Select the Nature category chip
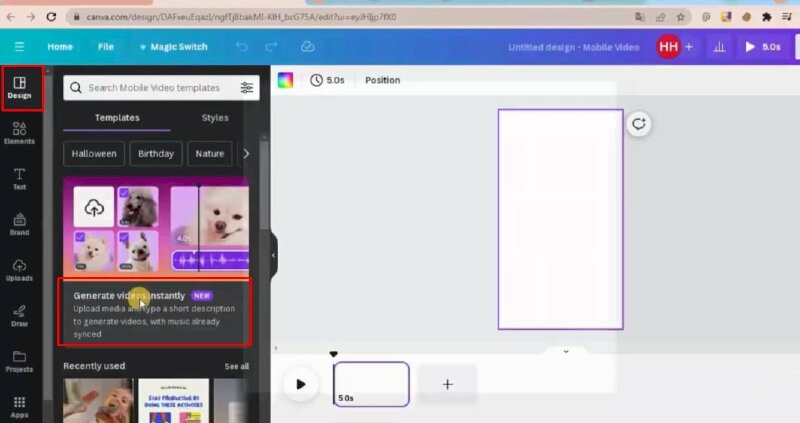This screenshot has width=800, height=423. tap(210, 154)
